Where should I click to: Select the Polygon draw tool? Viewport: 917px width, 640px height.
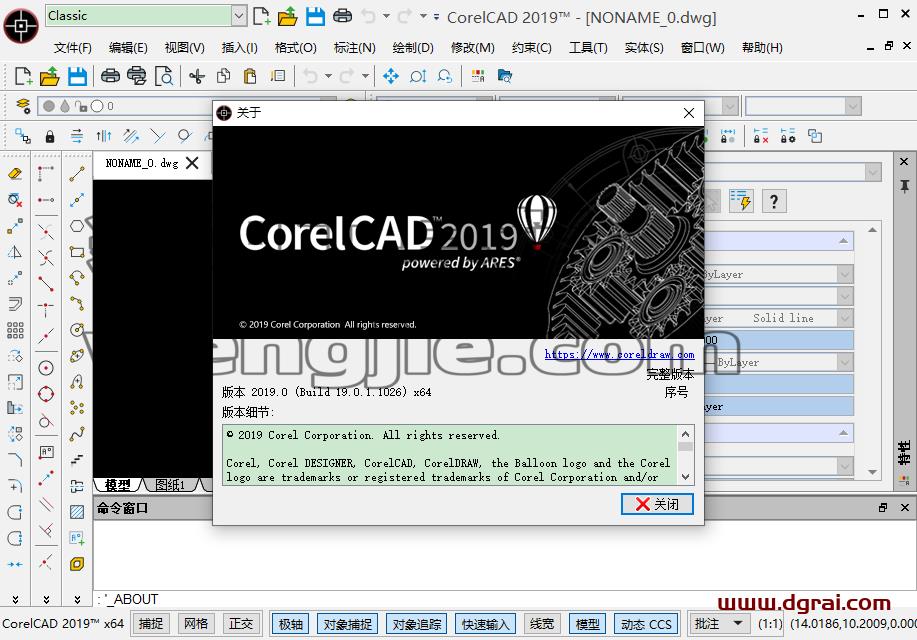(x=77, y=226)
